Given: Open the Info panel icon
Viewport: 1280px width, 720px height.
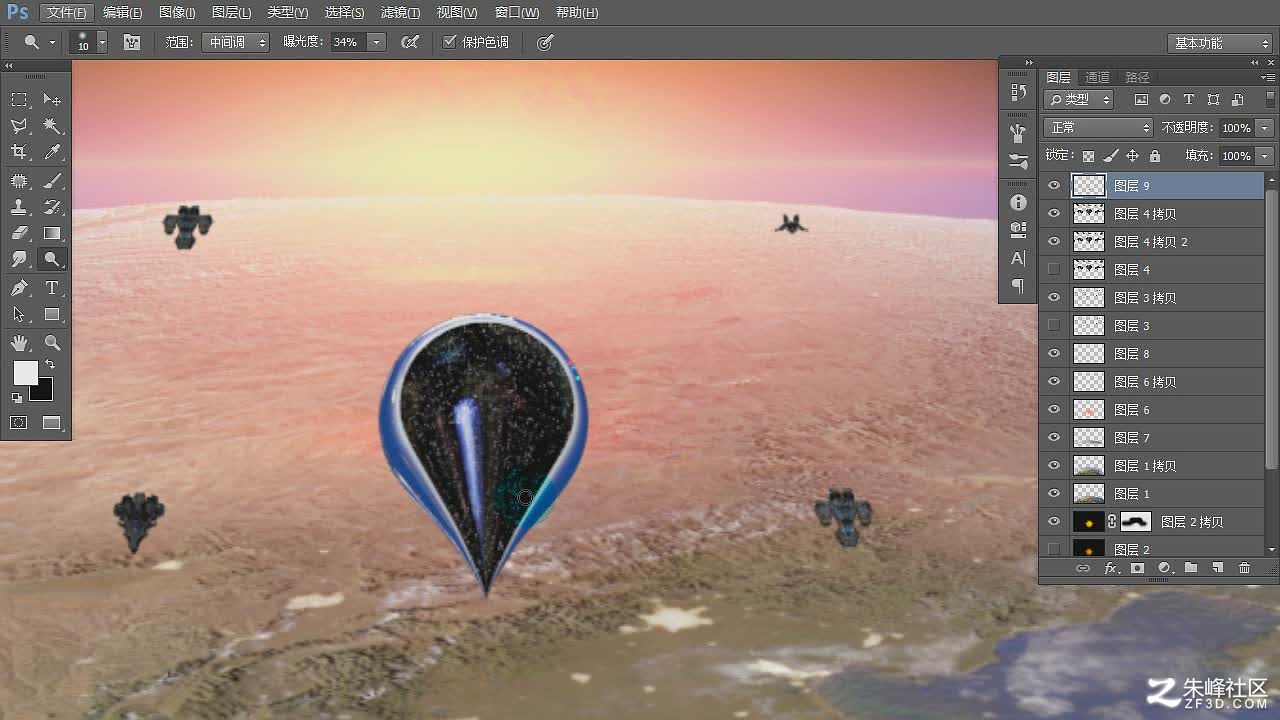Looking at the screenshot, I should click(x=1018, y=202).
